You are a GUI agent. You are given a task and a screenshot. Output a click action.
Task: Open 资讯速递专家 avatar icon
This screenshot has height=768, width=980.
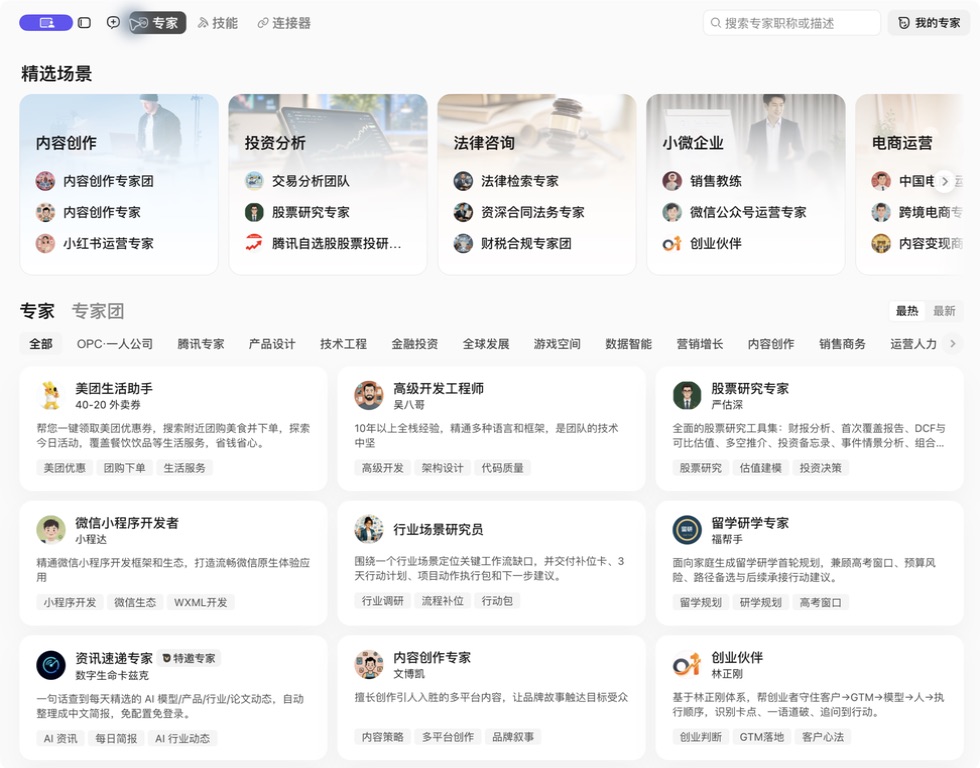click(x=51, y=665)
